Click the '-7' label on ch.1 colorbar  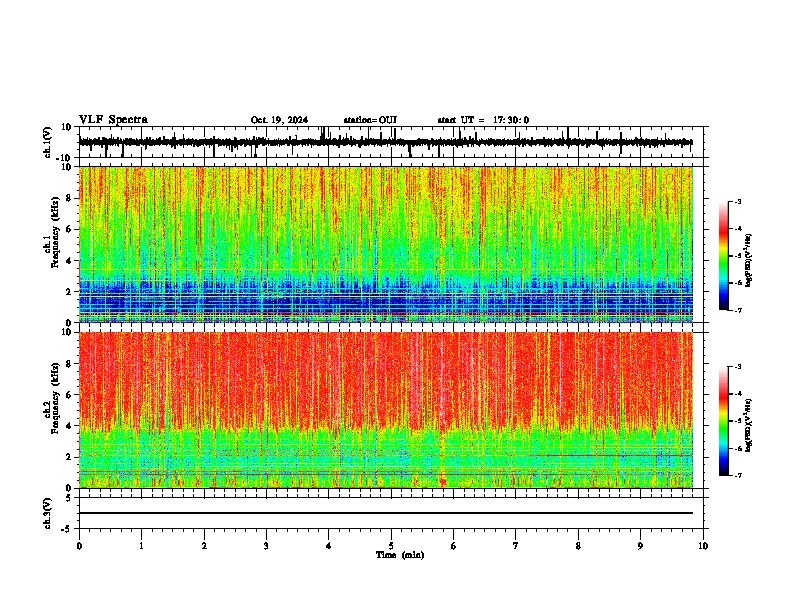(x=738, y=310)
